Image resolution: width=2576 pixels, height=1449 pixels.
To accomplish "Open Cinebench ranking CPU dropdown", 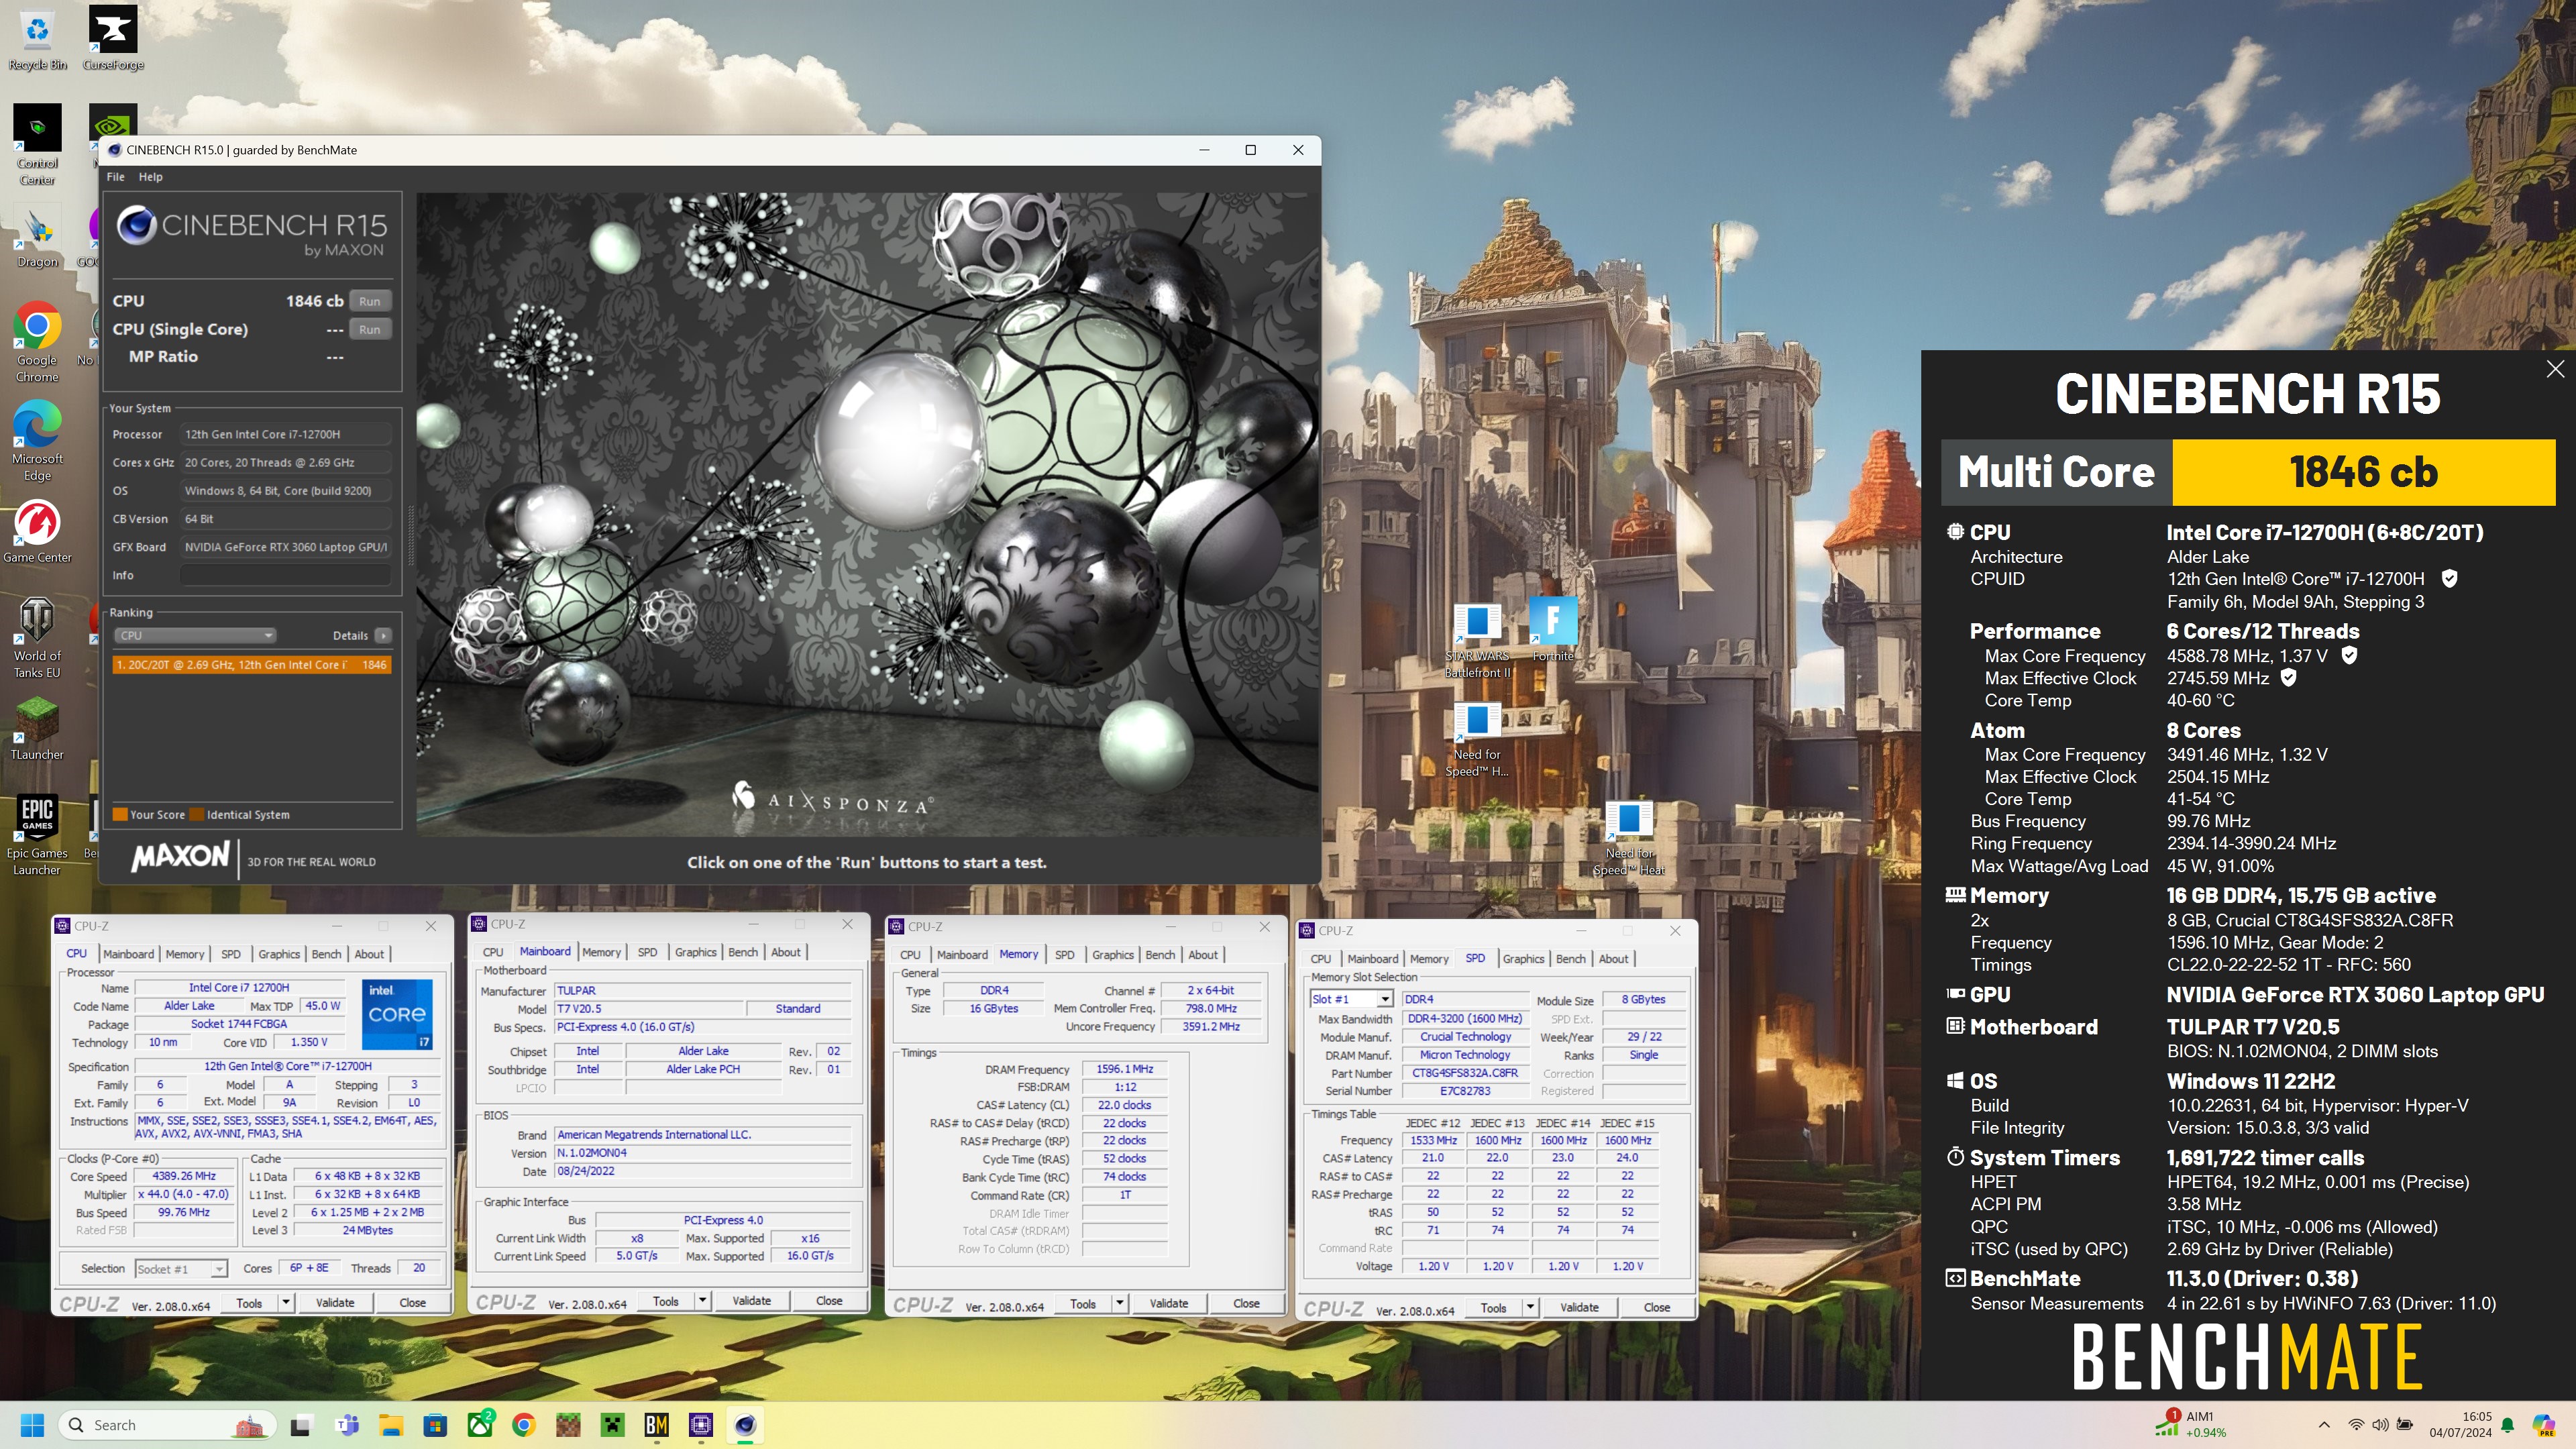I will tap(195, 635).
